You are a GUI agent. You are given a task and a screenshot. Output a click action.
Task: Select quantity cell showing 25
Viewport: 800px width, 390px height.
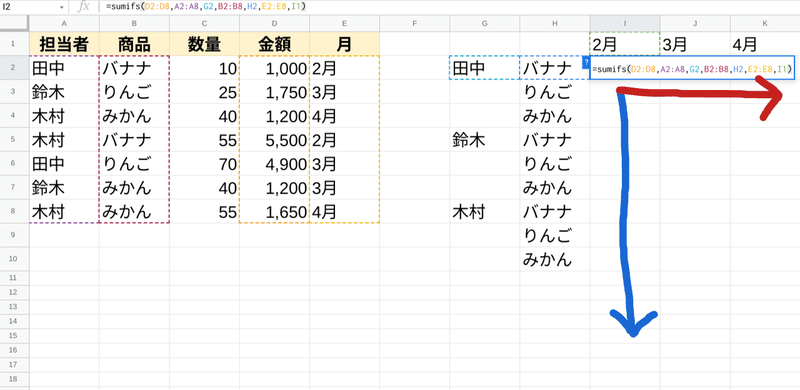pos(204,91)
